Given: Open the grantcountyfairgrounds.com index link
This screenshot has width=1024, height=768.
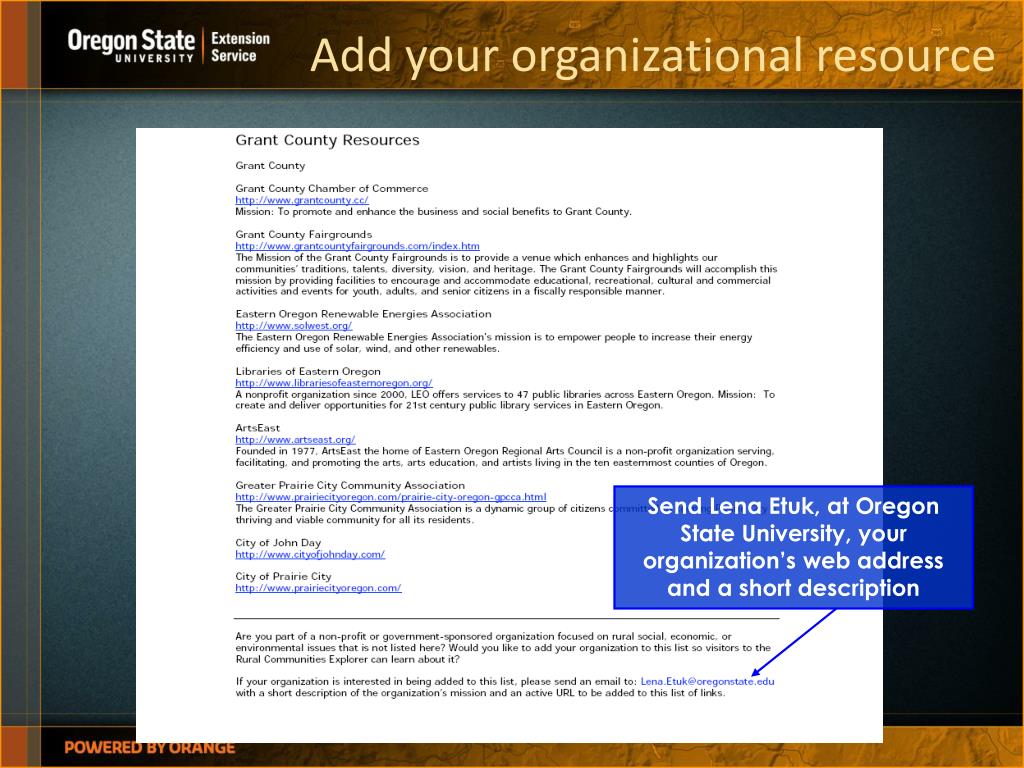Looking at the screenshot, I should (357, 246).
